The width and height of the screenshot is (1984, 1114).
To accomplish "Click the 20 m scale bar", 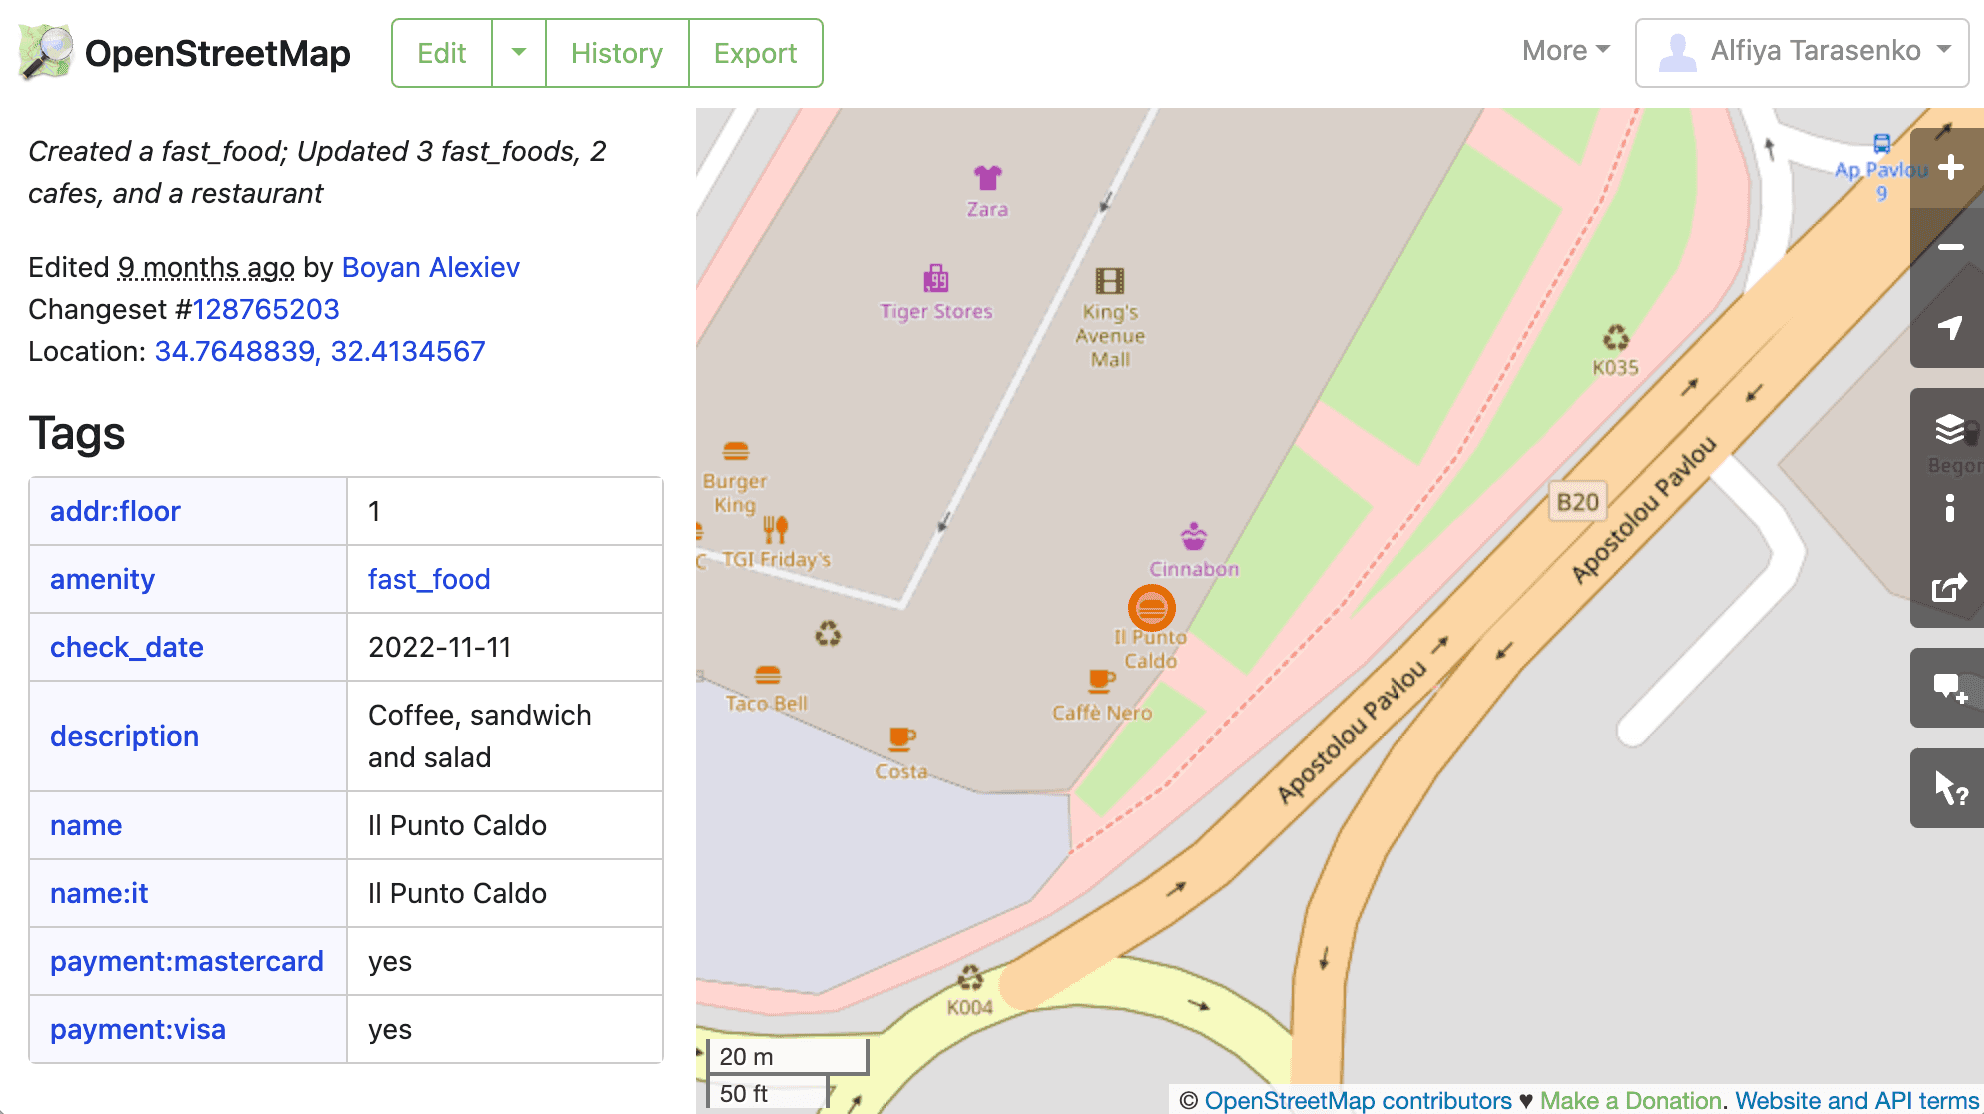I will point(788,1057).
